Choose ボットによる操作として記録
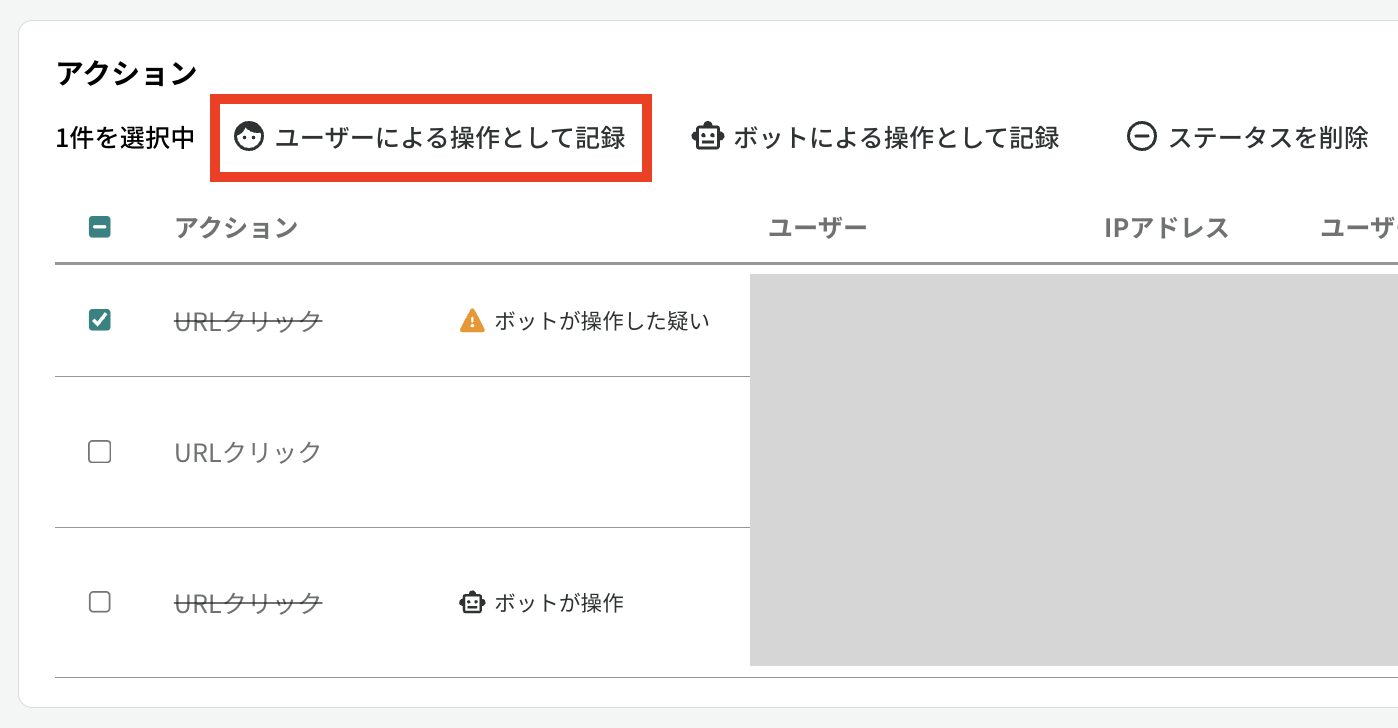 [875, 137]
